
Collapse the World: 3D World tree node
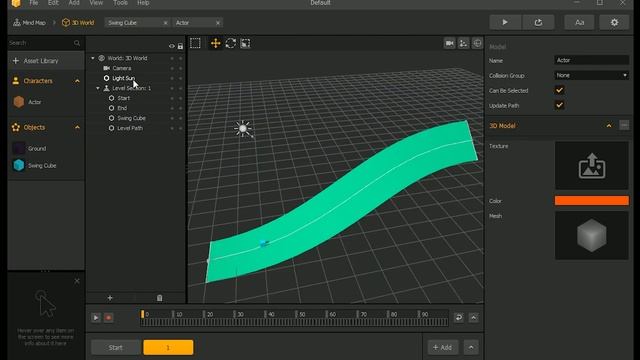(93, 58)
